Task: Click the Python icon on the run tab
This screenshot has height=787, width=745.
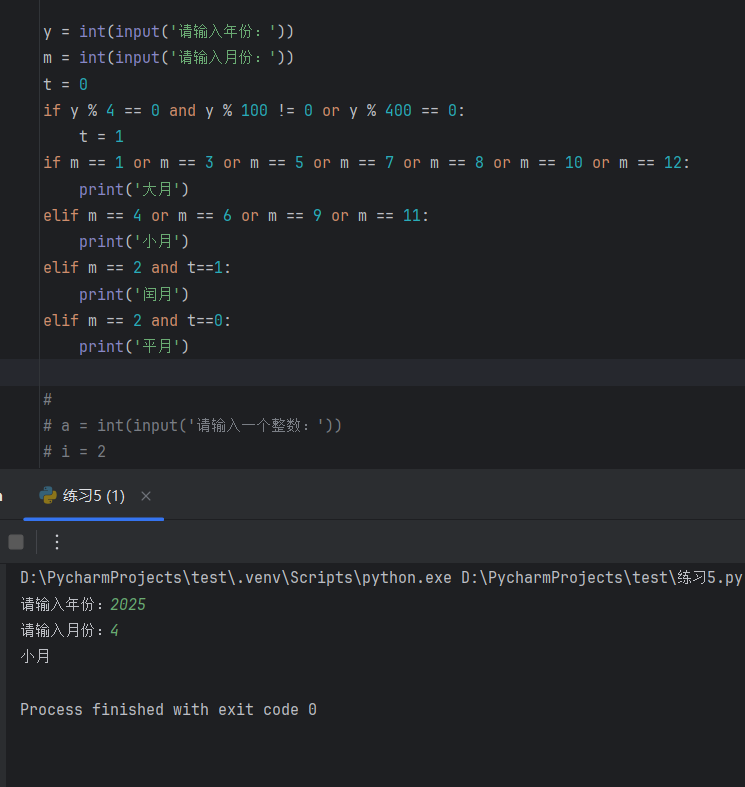Action: [x=48, y=495]
